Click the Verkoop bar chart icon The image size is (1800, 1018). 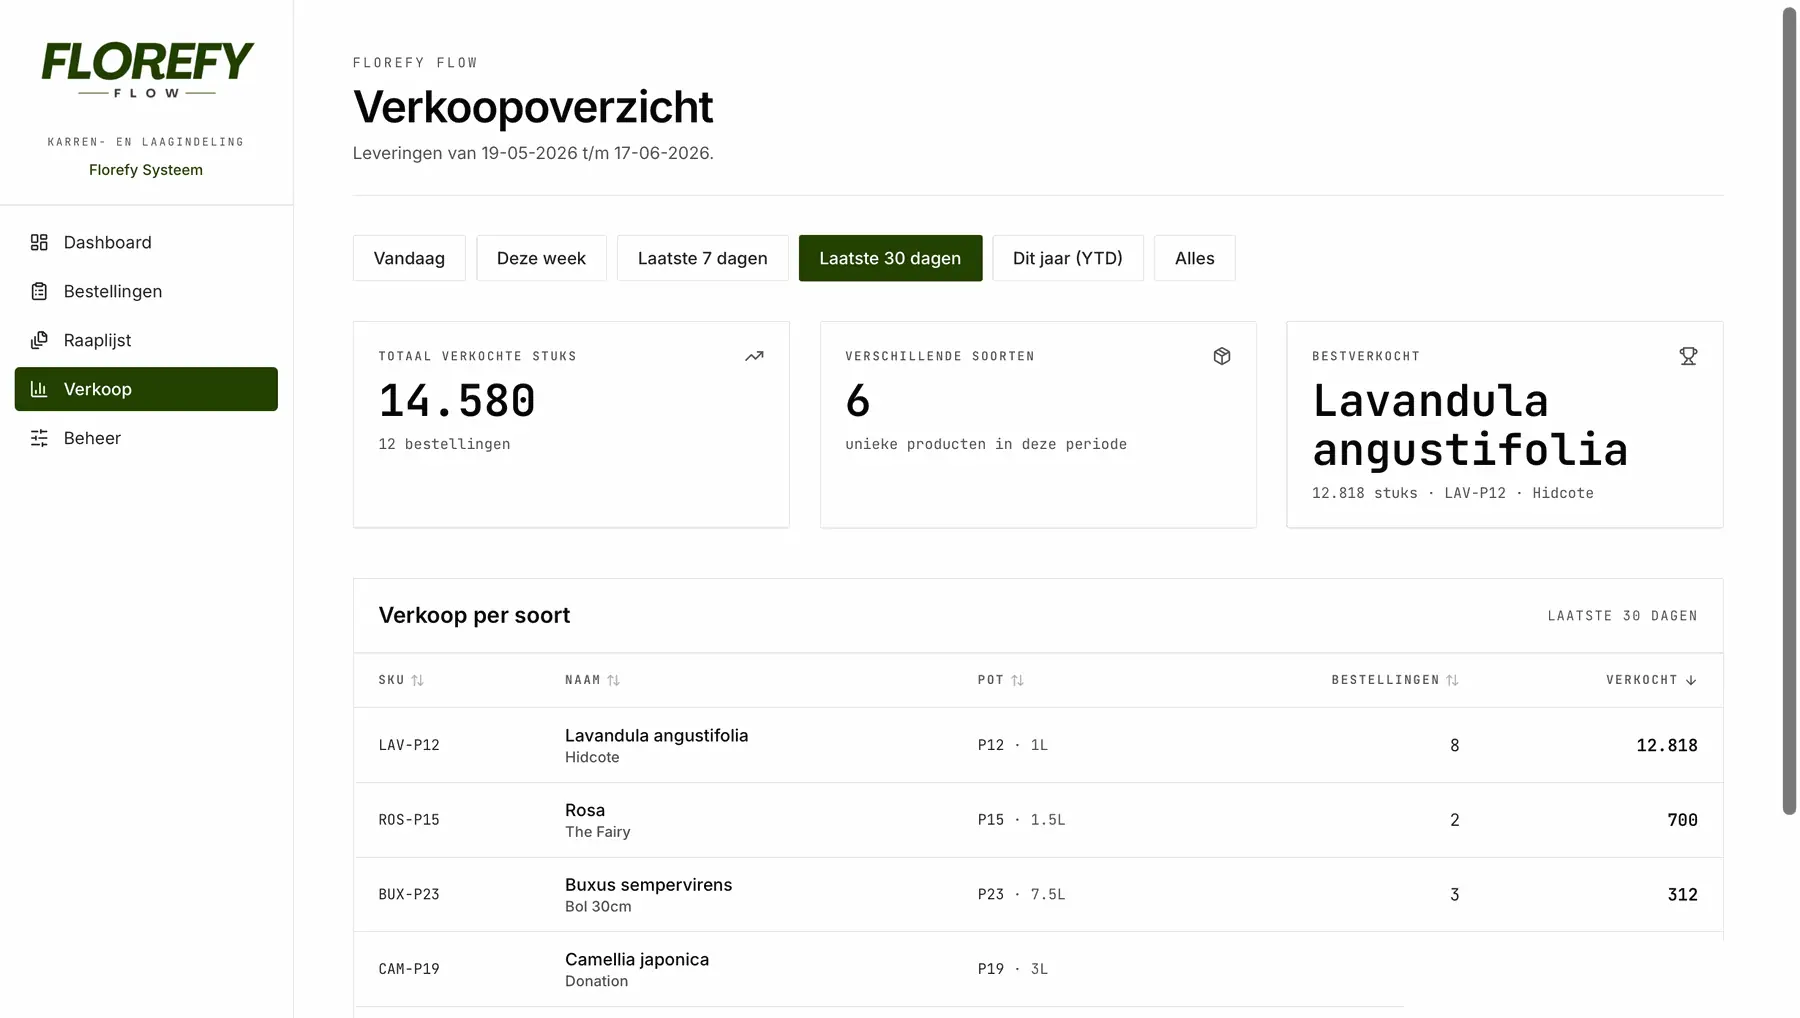point(39,389)
